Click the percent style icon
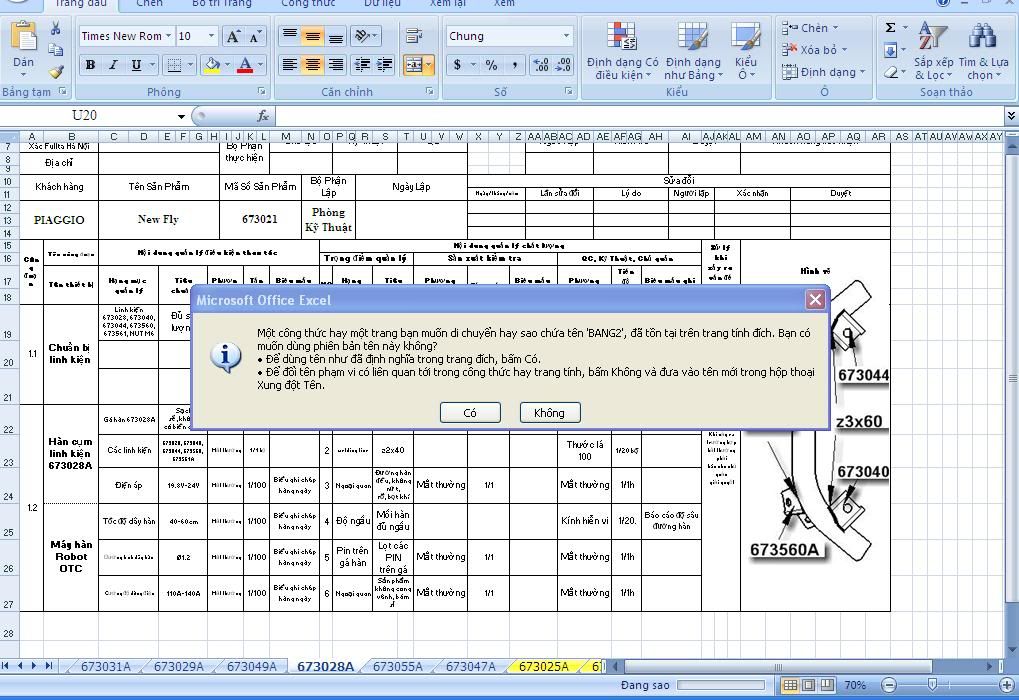The image size is (1019, 700). click(491, 64)
